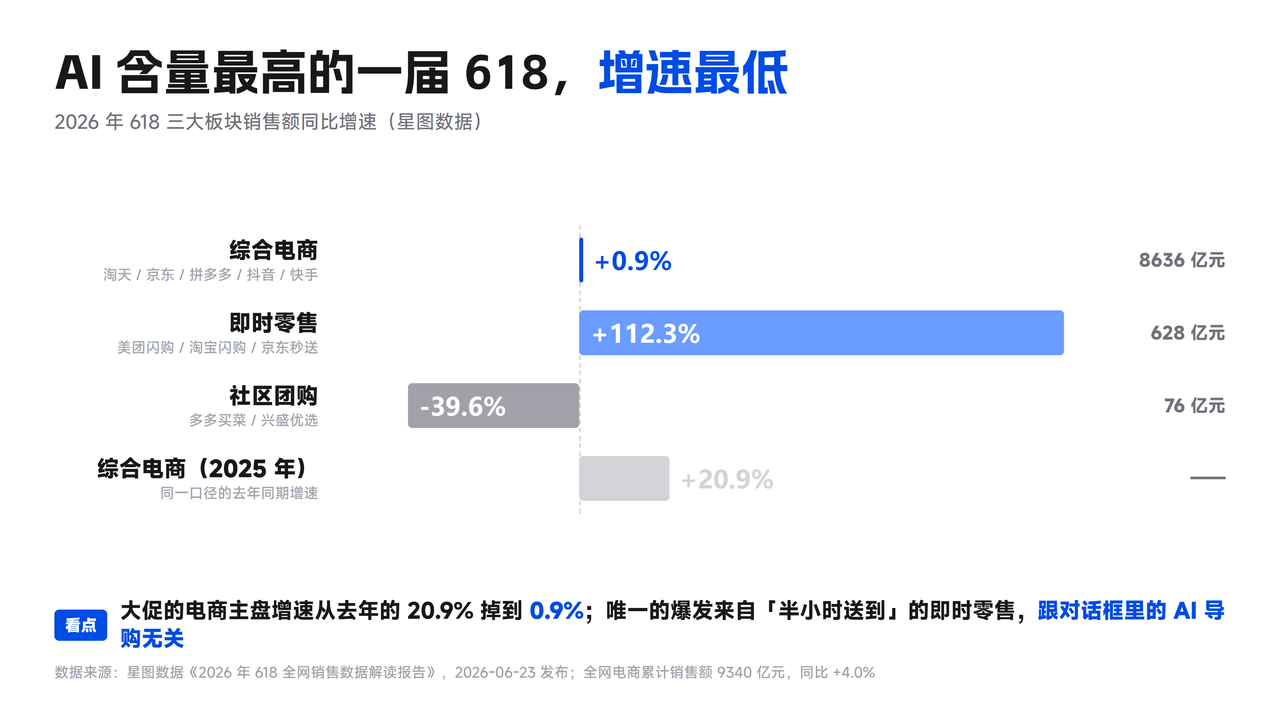Click the 76 亿元 sales figure
This screenshot has height=720, width=1280.
click(x=1195, y=406)
